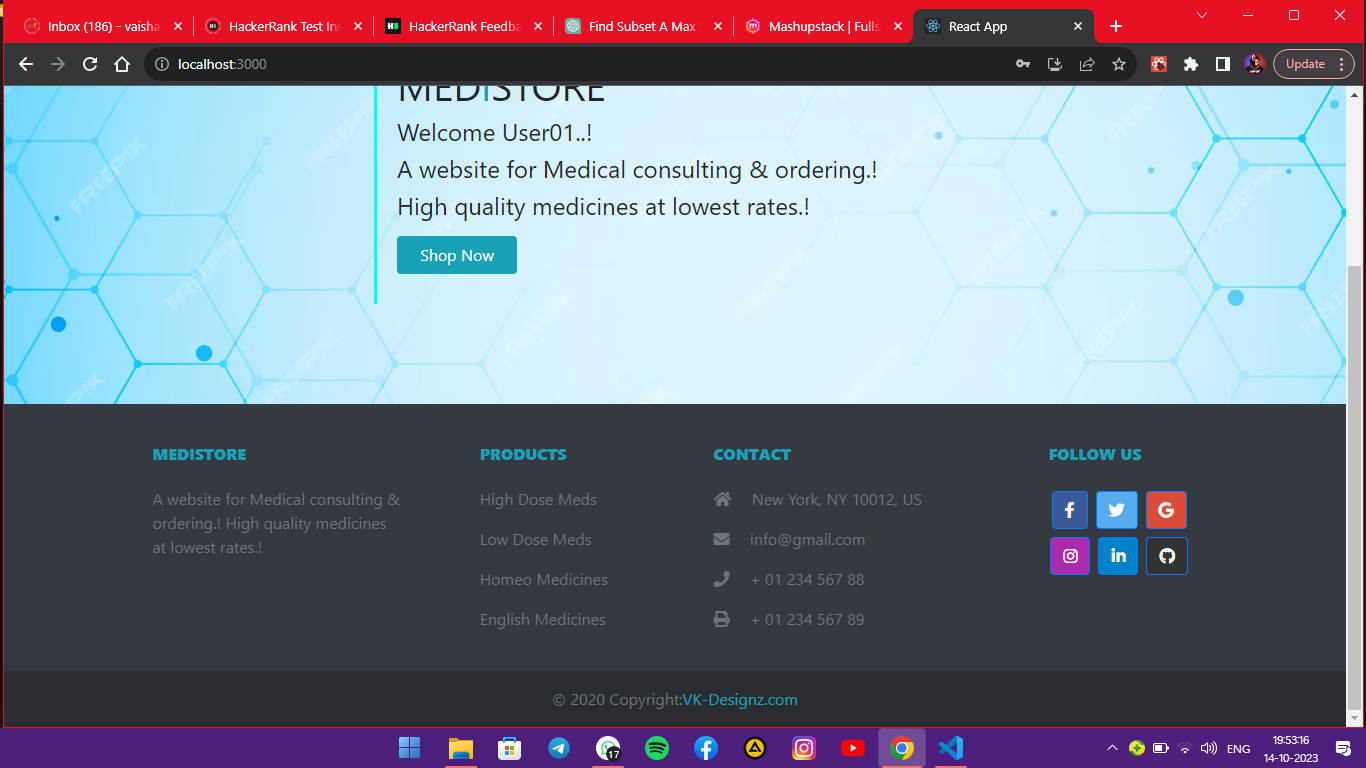Switch to HackerRank Test tab
The image size is (1366, 768).
point(284,27)
